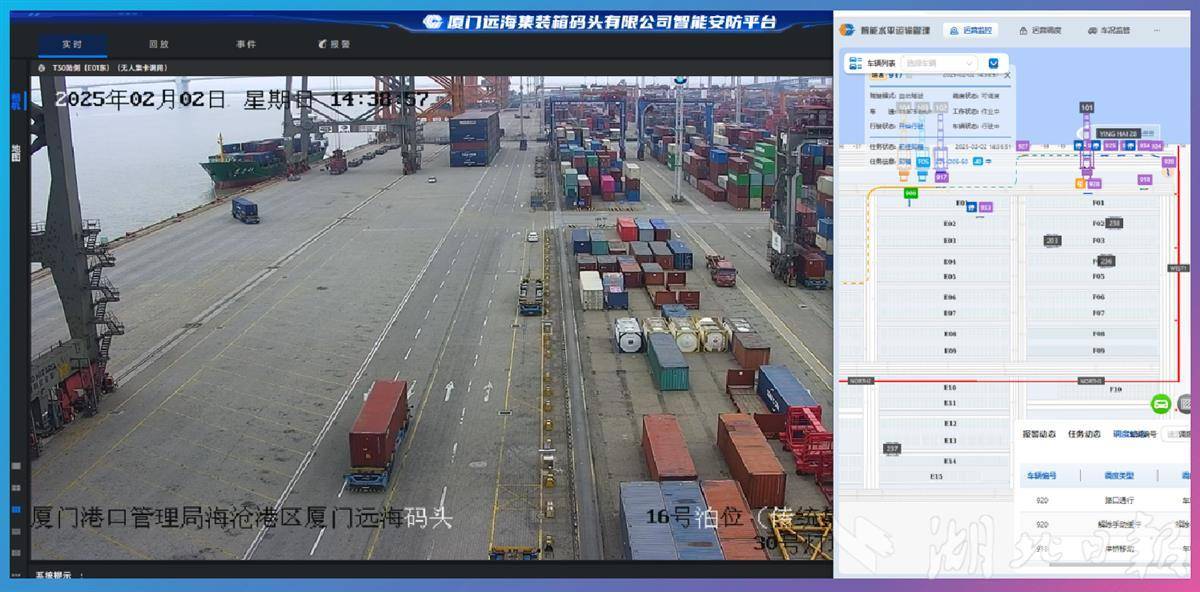Image resolution: width=1200 pixels, height=592 pixels.
Task: Close the vehicle 917 info popup
Action: (x=1007, y=75)
